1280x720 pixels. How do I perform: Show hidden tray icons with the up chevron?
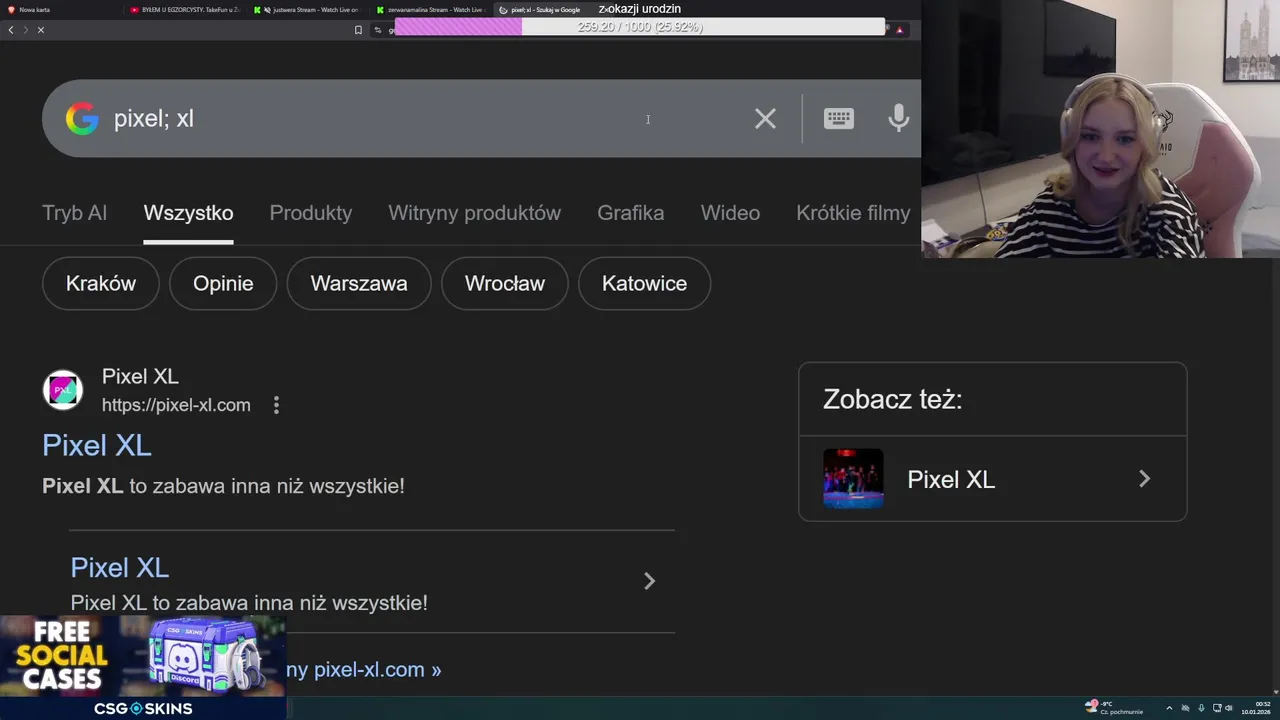(1169, 708)
